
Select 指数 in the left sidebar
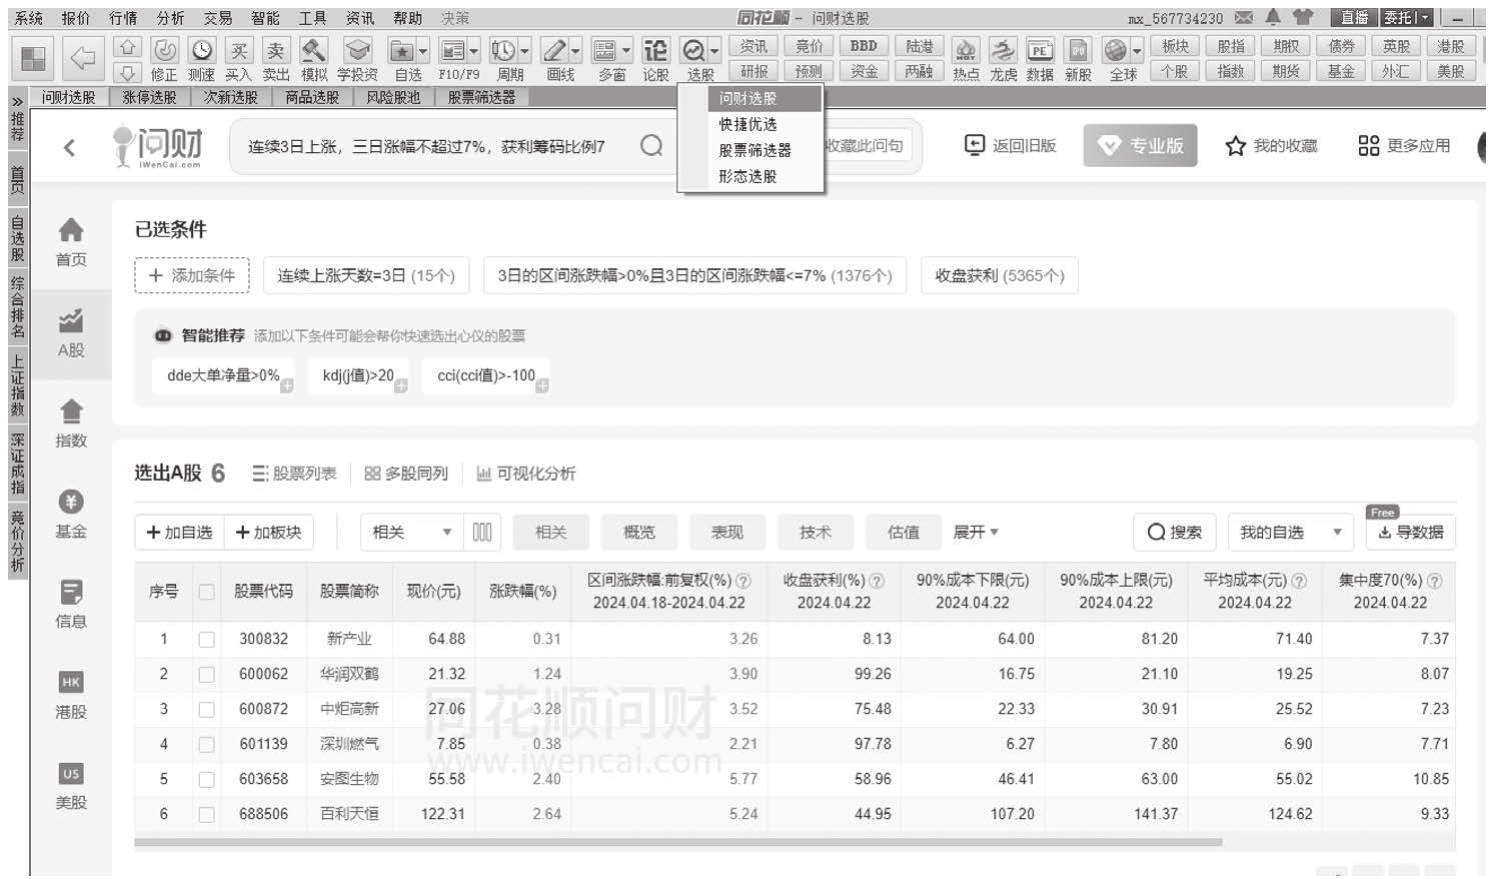(71, 424)
